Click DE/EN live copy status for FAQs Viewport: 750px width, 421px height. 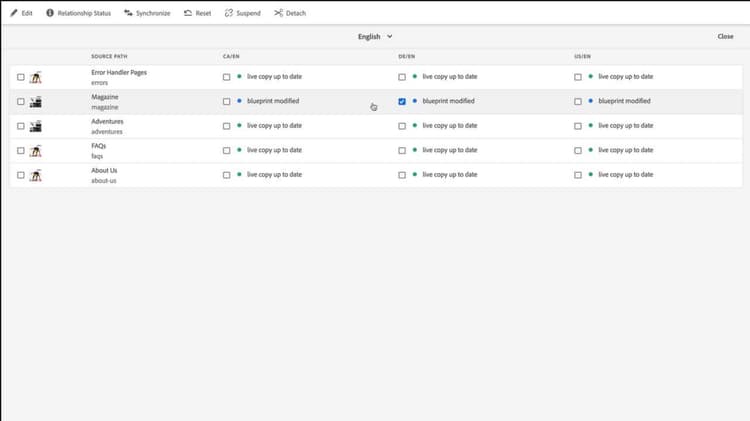[x=450, y=150]
